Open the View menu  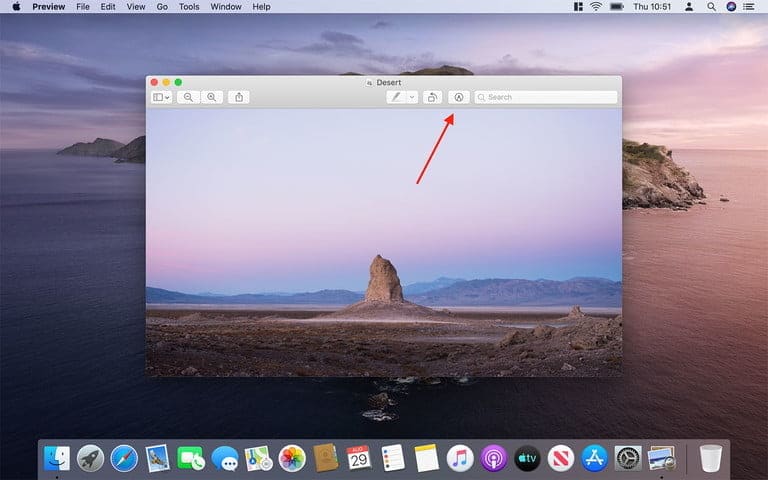[x=135, y=7]
